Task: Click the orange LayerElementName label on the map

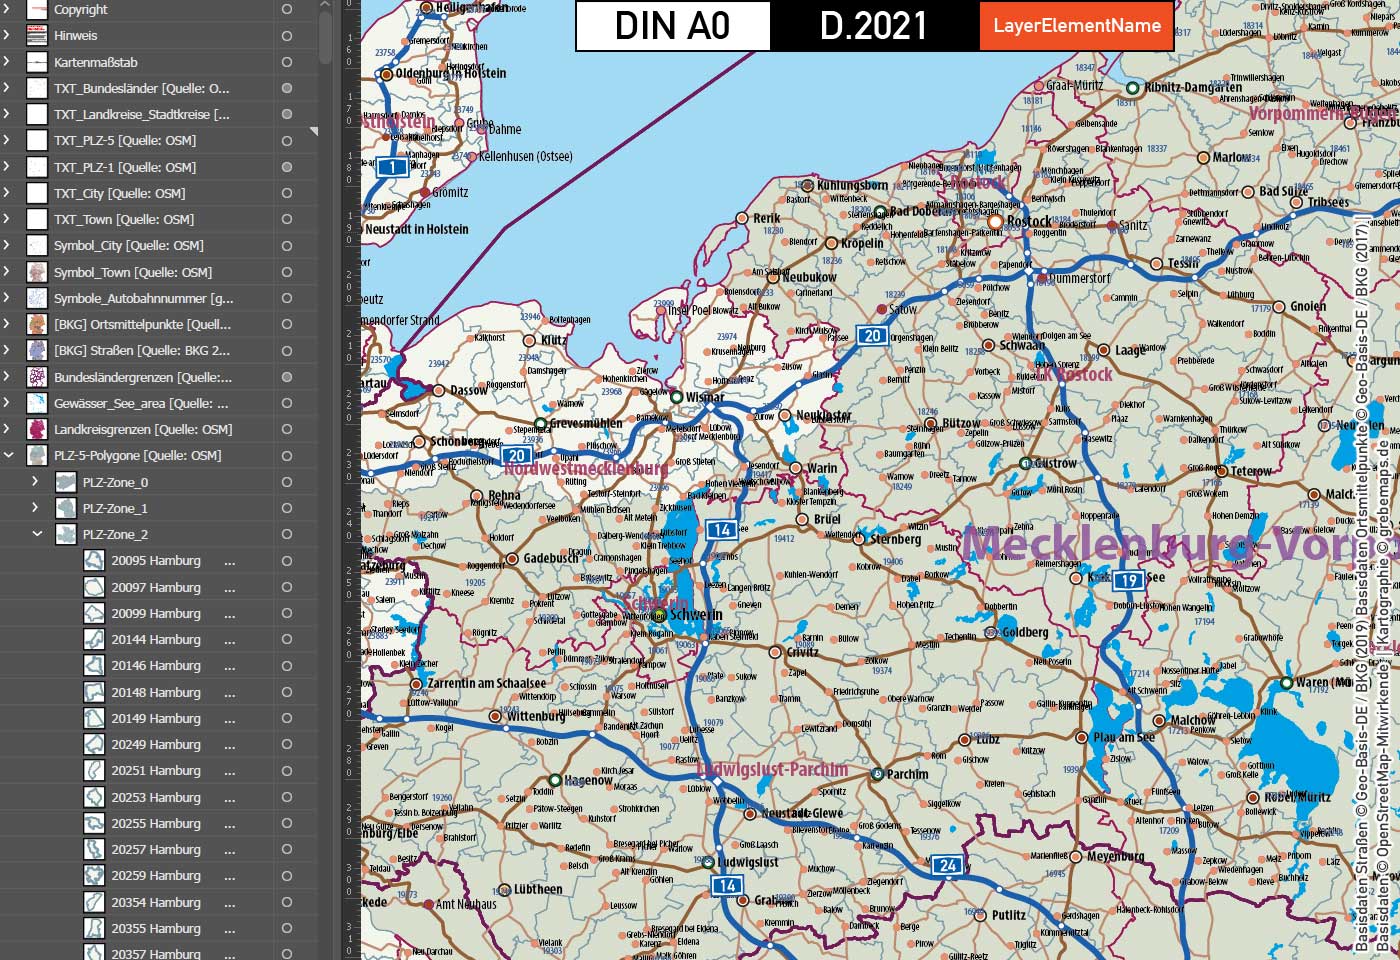Action: tap(1074, 27)
